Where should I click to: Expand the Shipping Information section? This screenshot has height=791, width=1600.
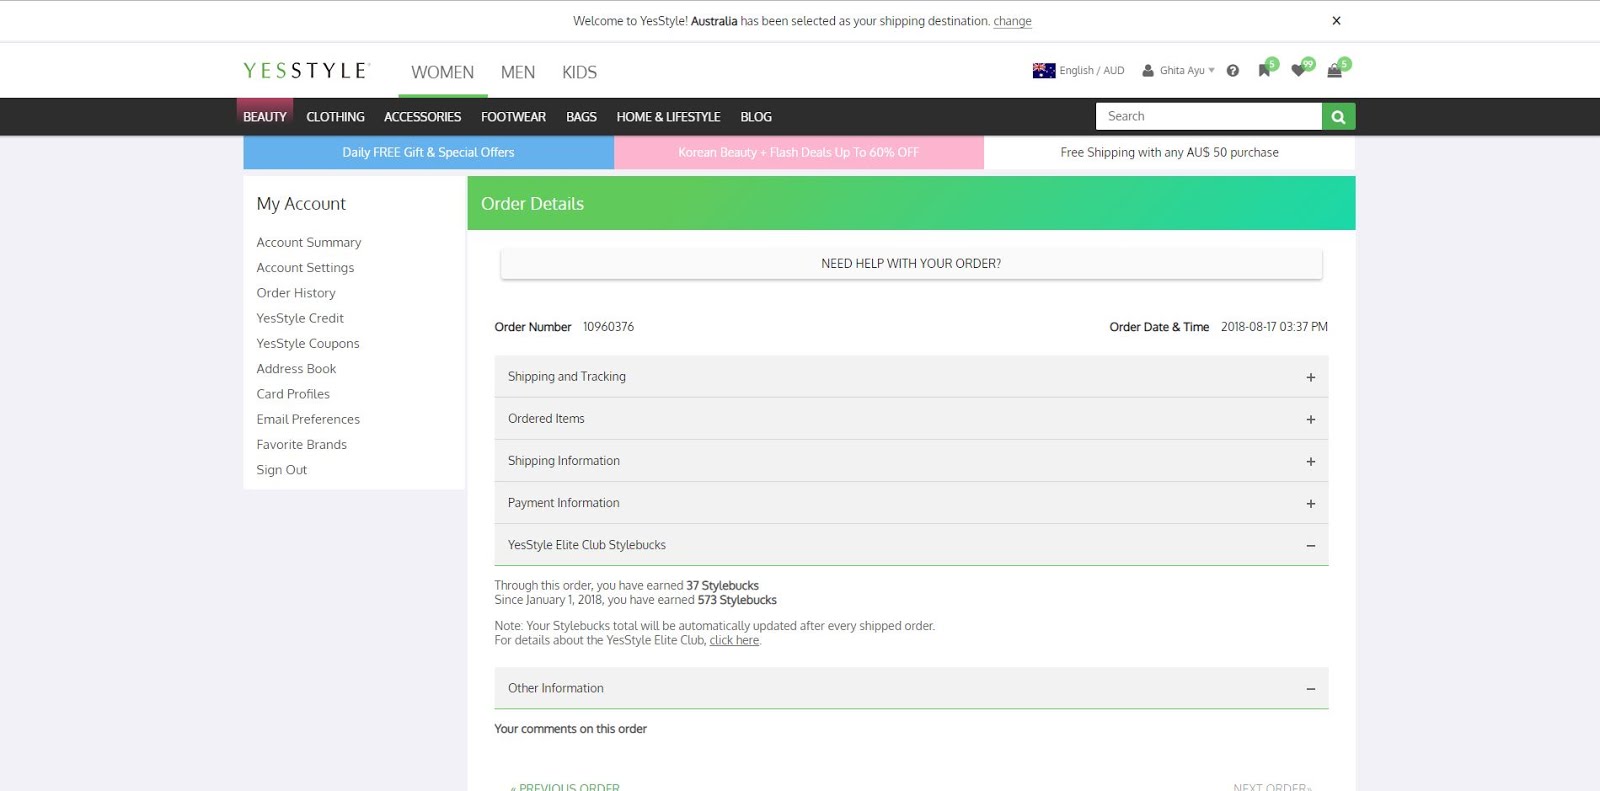(x=911, y=461)
